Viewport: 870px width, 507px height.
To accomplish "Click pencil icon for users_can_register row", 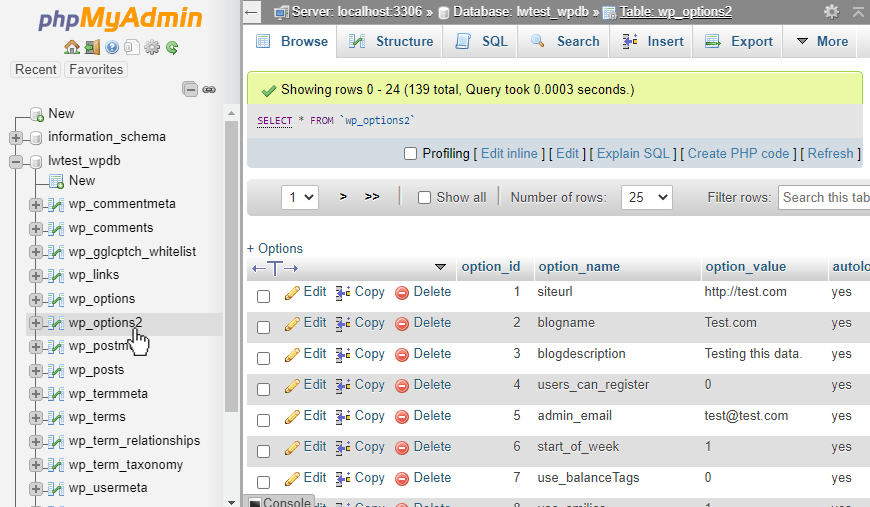I will [292, 386].
